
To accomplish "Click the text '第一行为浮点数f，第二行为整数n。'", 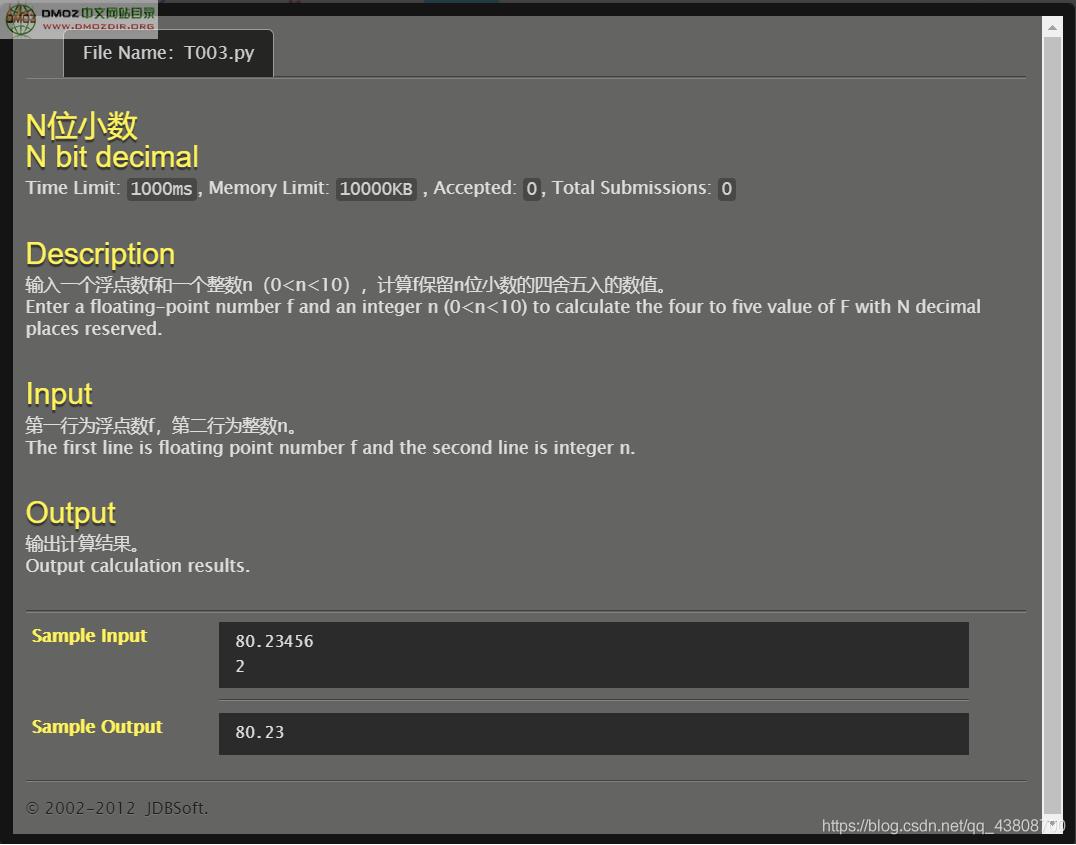I will coord(162,426).
